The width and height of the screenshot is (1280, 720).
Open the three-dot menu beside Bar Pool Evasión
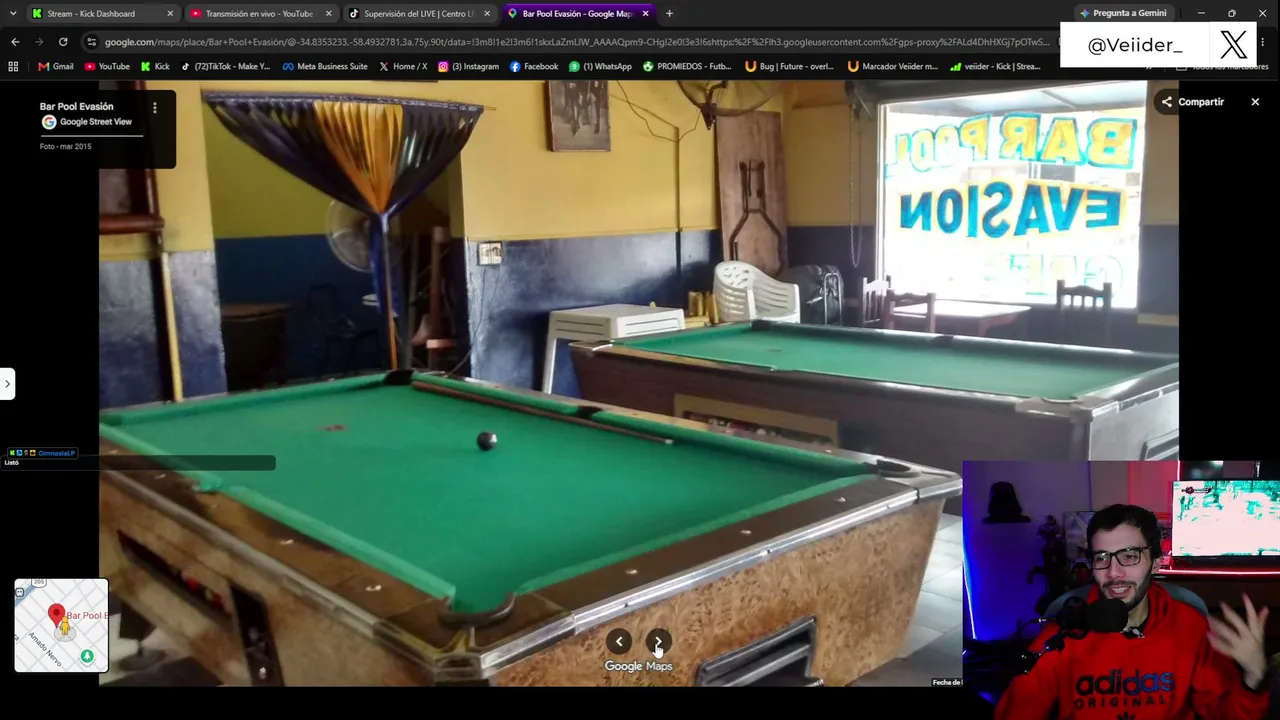point(154,107)
